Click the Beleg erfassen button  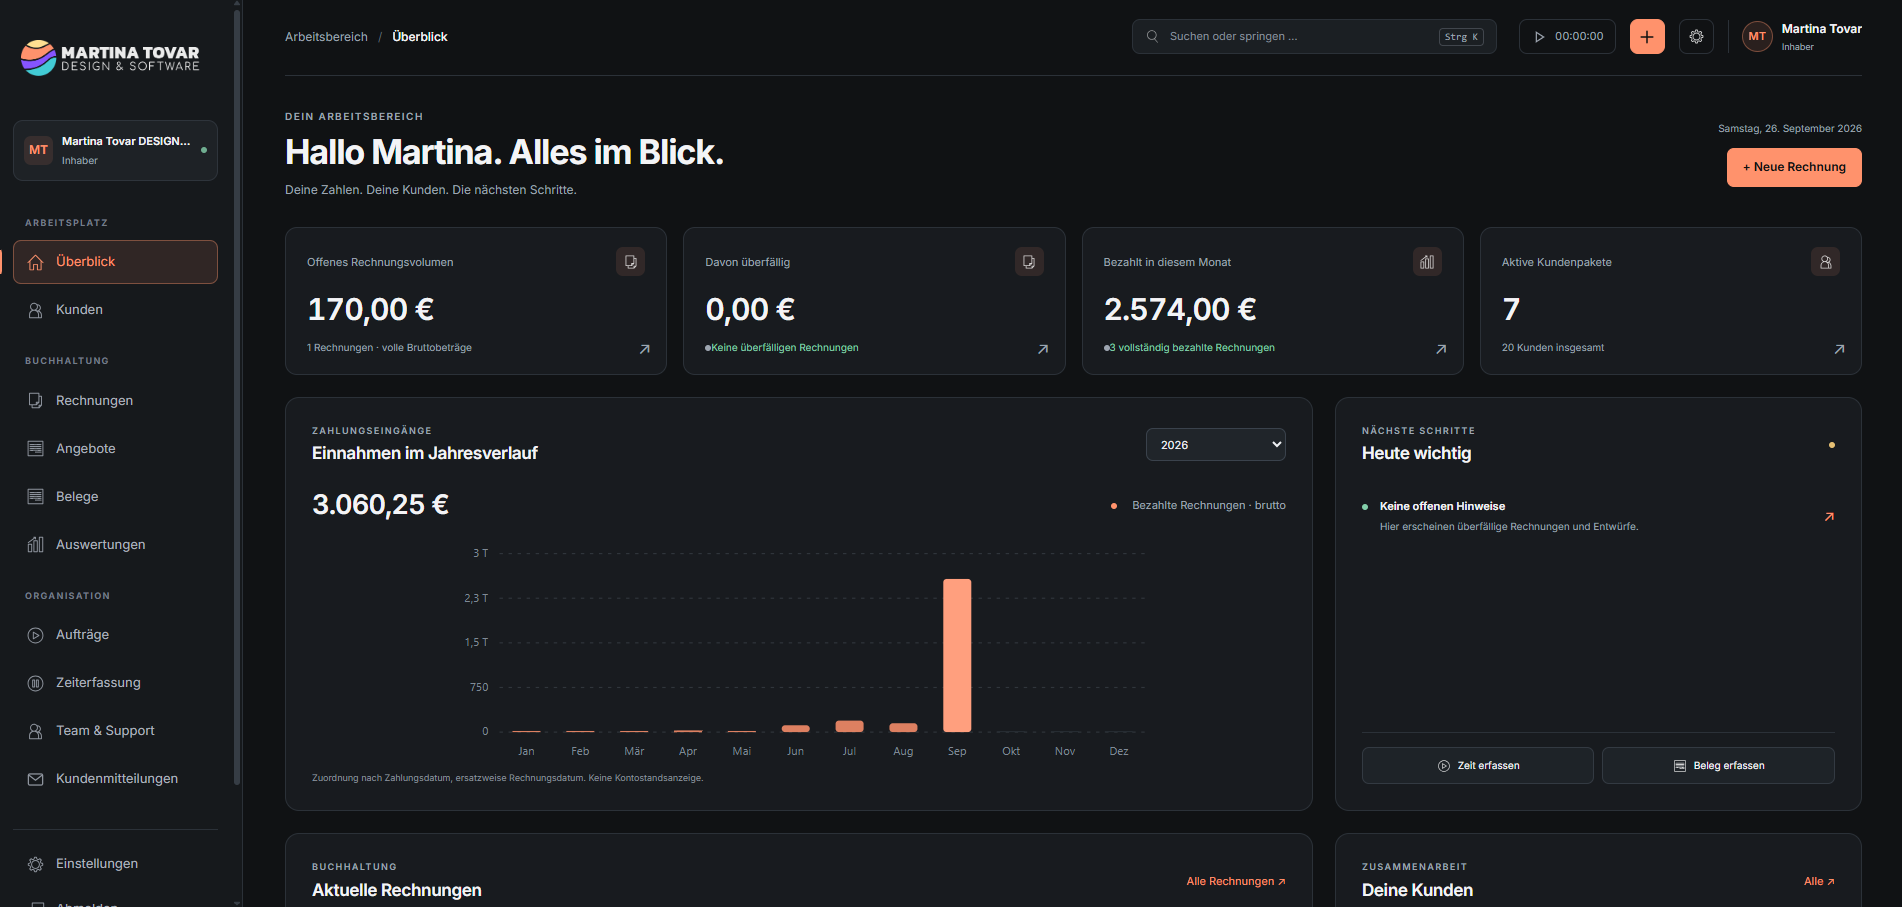pyautogui.click(x=1718, y=766)
